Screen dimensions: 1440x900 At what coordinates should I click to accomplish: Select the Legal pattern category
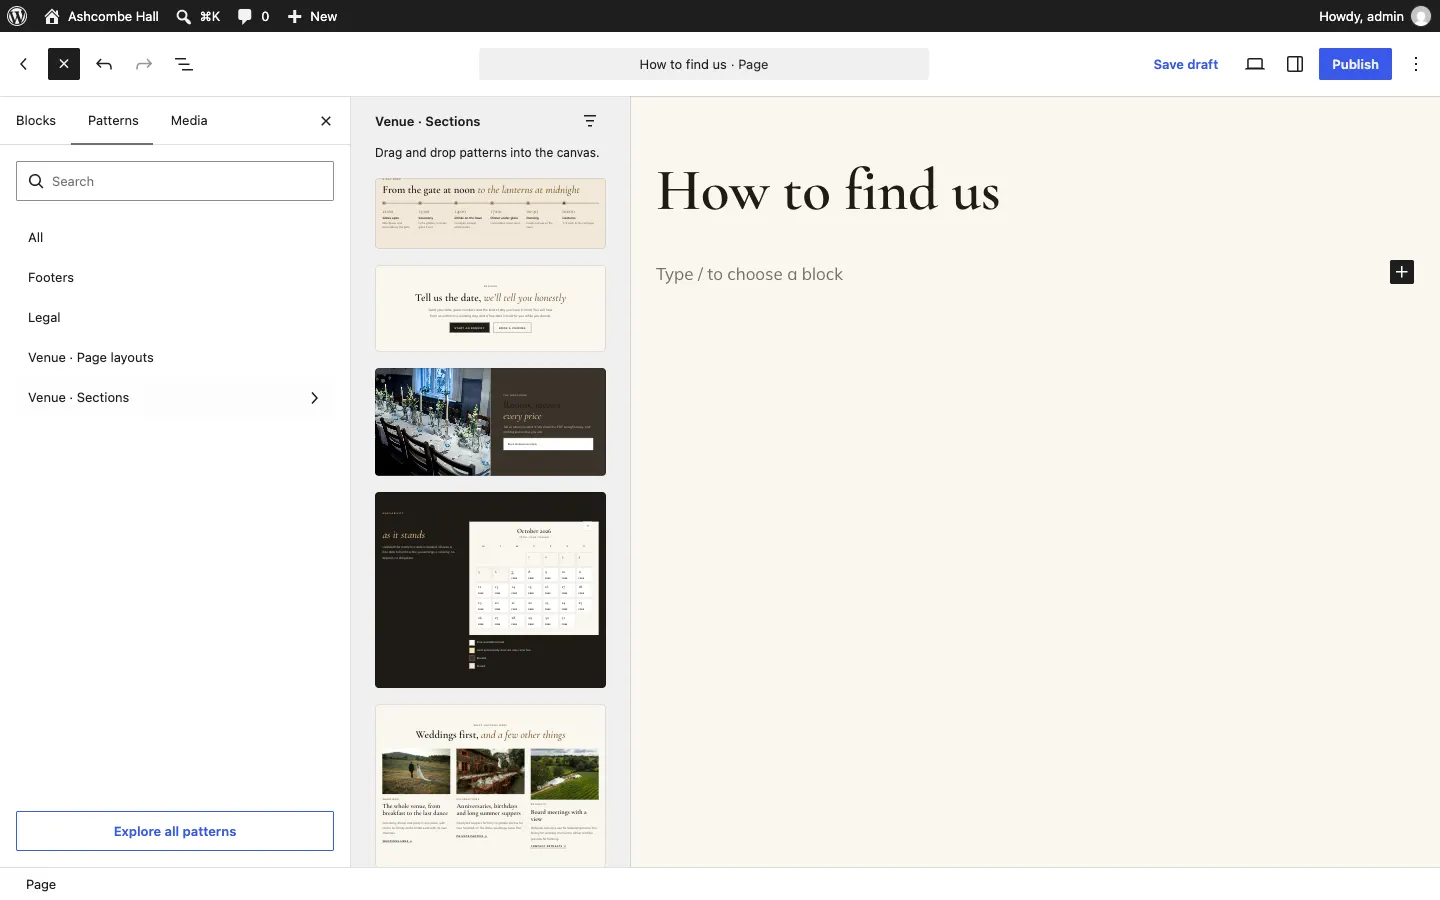coord(175,318)
